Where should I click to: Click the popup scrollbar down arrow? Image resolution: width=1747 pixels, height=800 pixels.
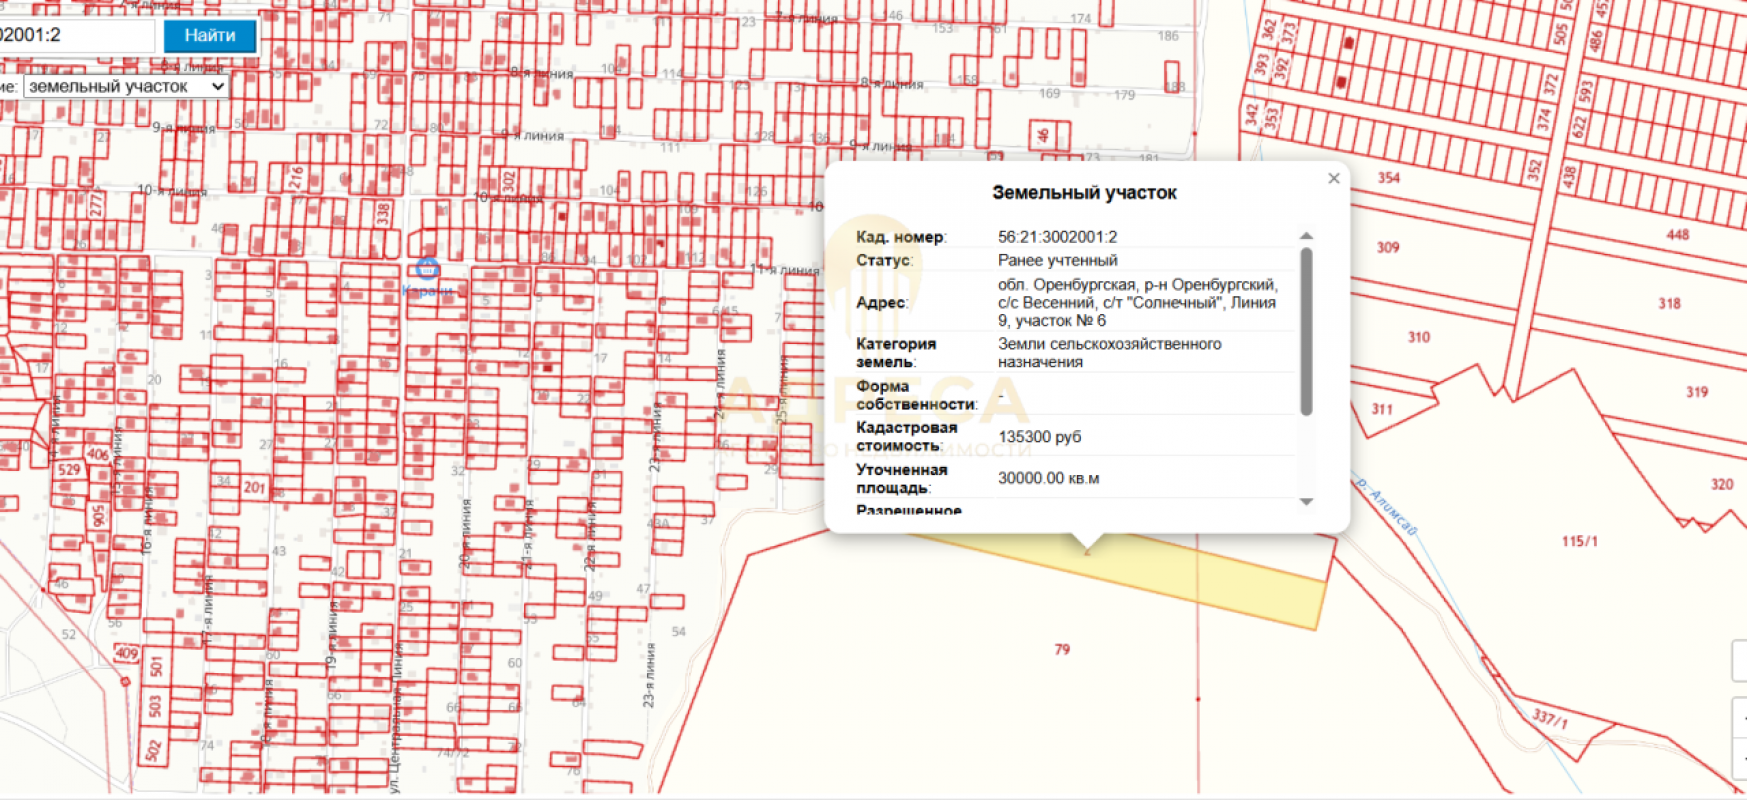click(x=1306, y=502)
